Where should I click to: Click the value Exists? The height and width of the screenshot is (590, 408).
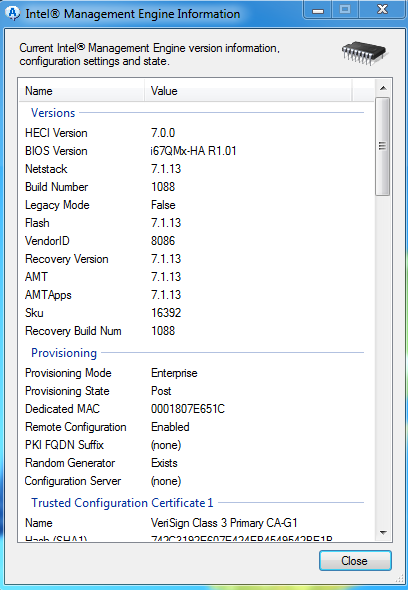164,463
